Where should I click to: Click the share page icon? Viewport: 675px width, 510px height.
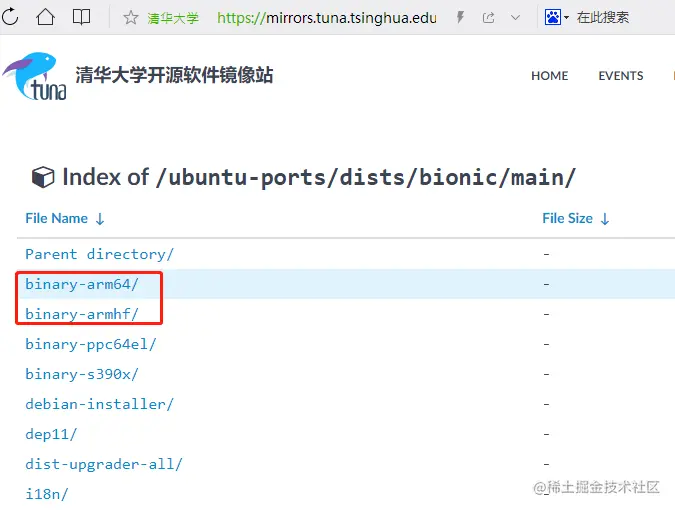click(488, 18)
